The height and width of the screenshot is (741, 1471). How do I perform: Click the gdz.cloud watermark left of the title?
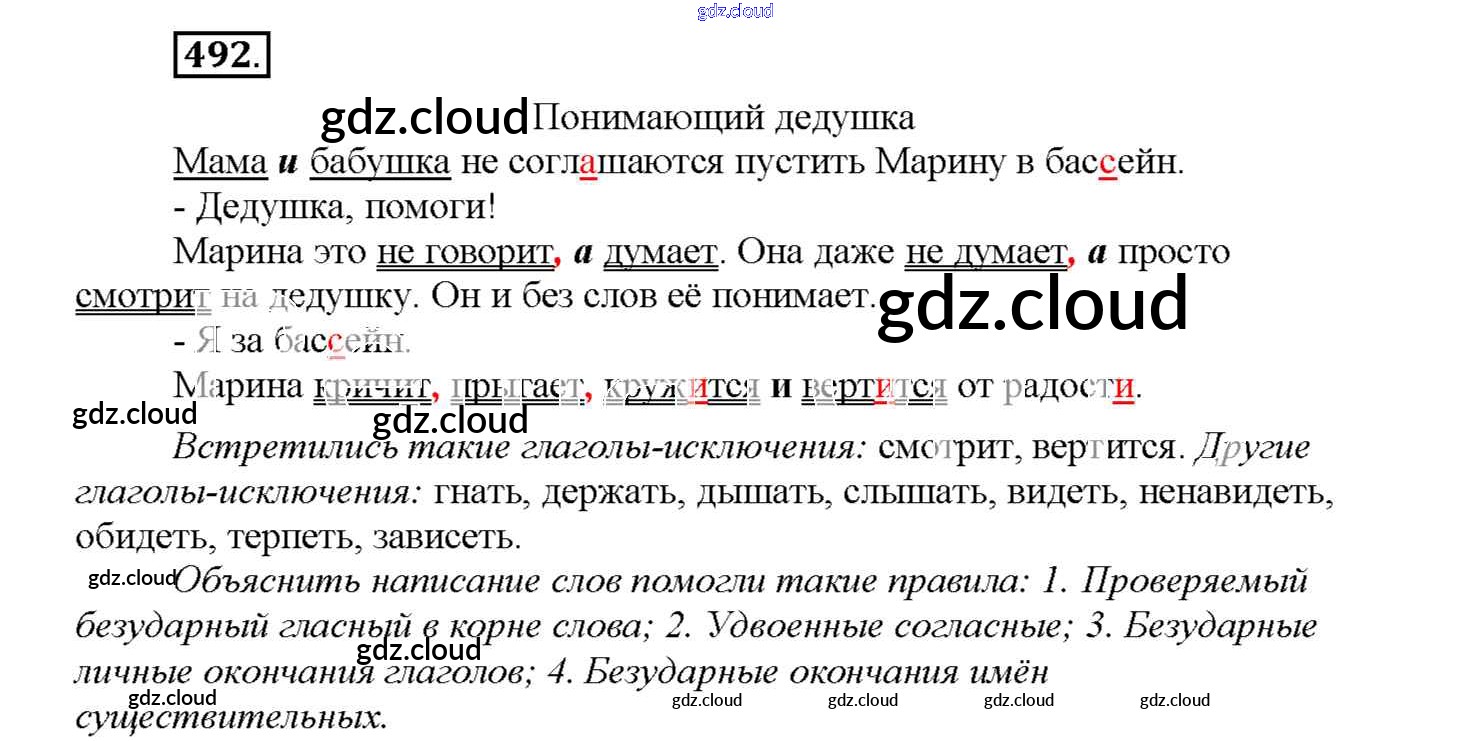pos(424,118)
